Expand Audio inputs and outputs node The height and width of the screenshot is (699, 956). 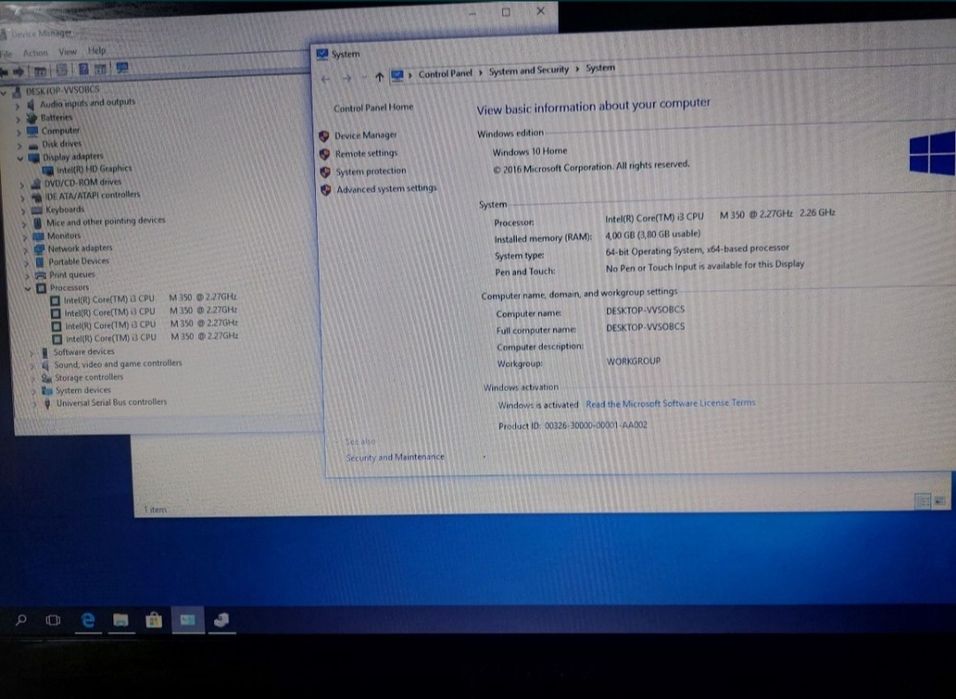(18, 105)
